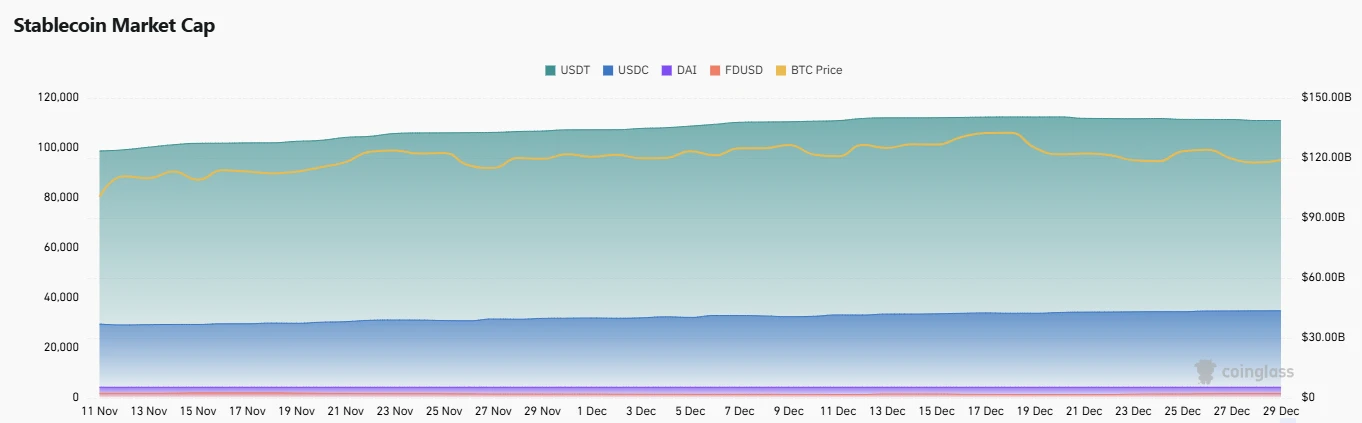Click the 25 Nov axis marker
This screenshot has height=423, width=1362.
coord(444,411)
